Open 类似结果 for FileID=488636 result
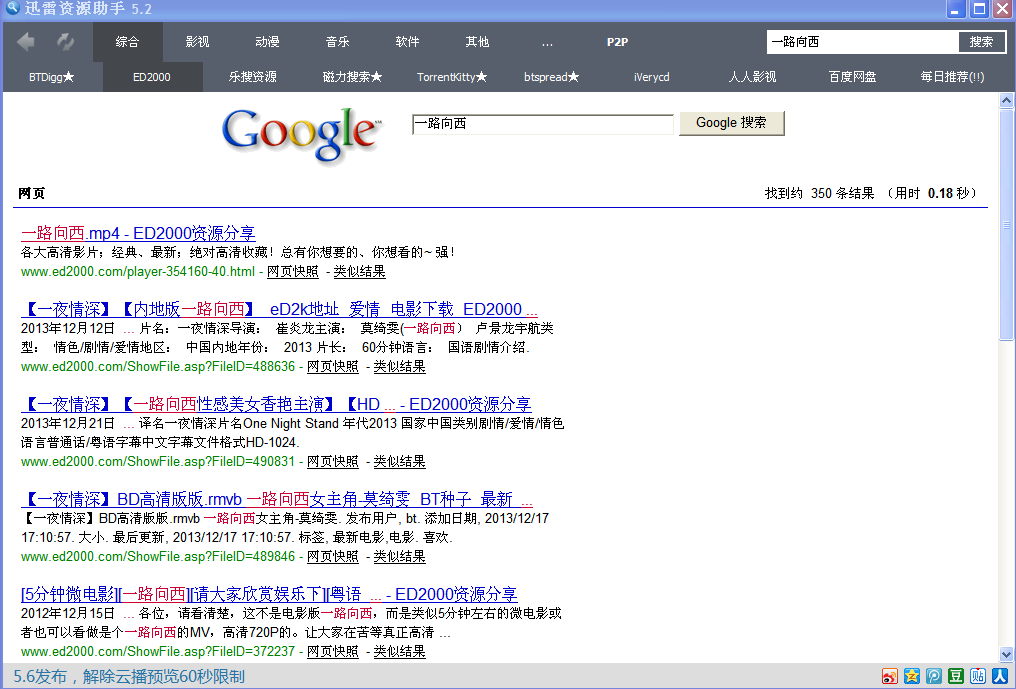The image size is (1016, 689). point(399,366)
